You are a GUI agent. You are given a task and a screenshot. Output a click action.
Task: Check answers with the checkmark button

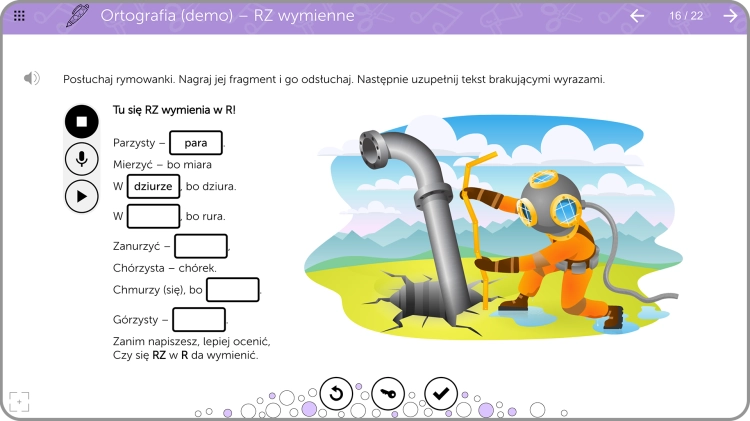coord(441,394)
